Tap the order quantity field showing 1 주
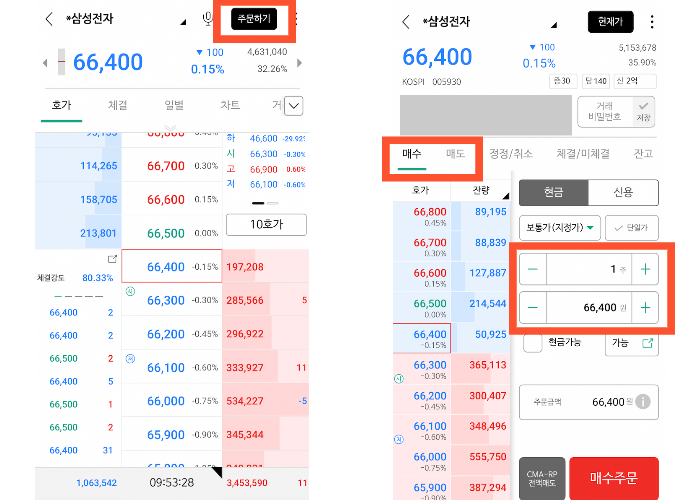 (589, 269)
